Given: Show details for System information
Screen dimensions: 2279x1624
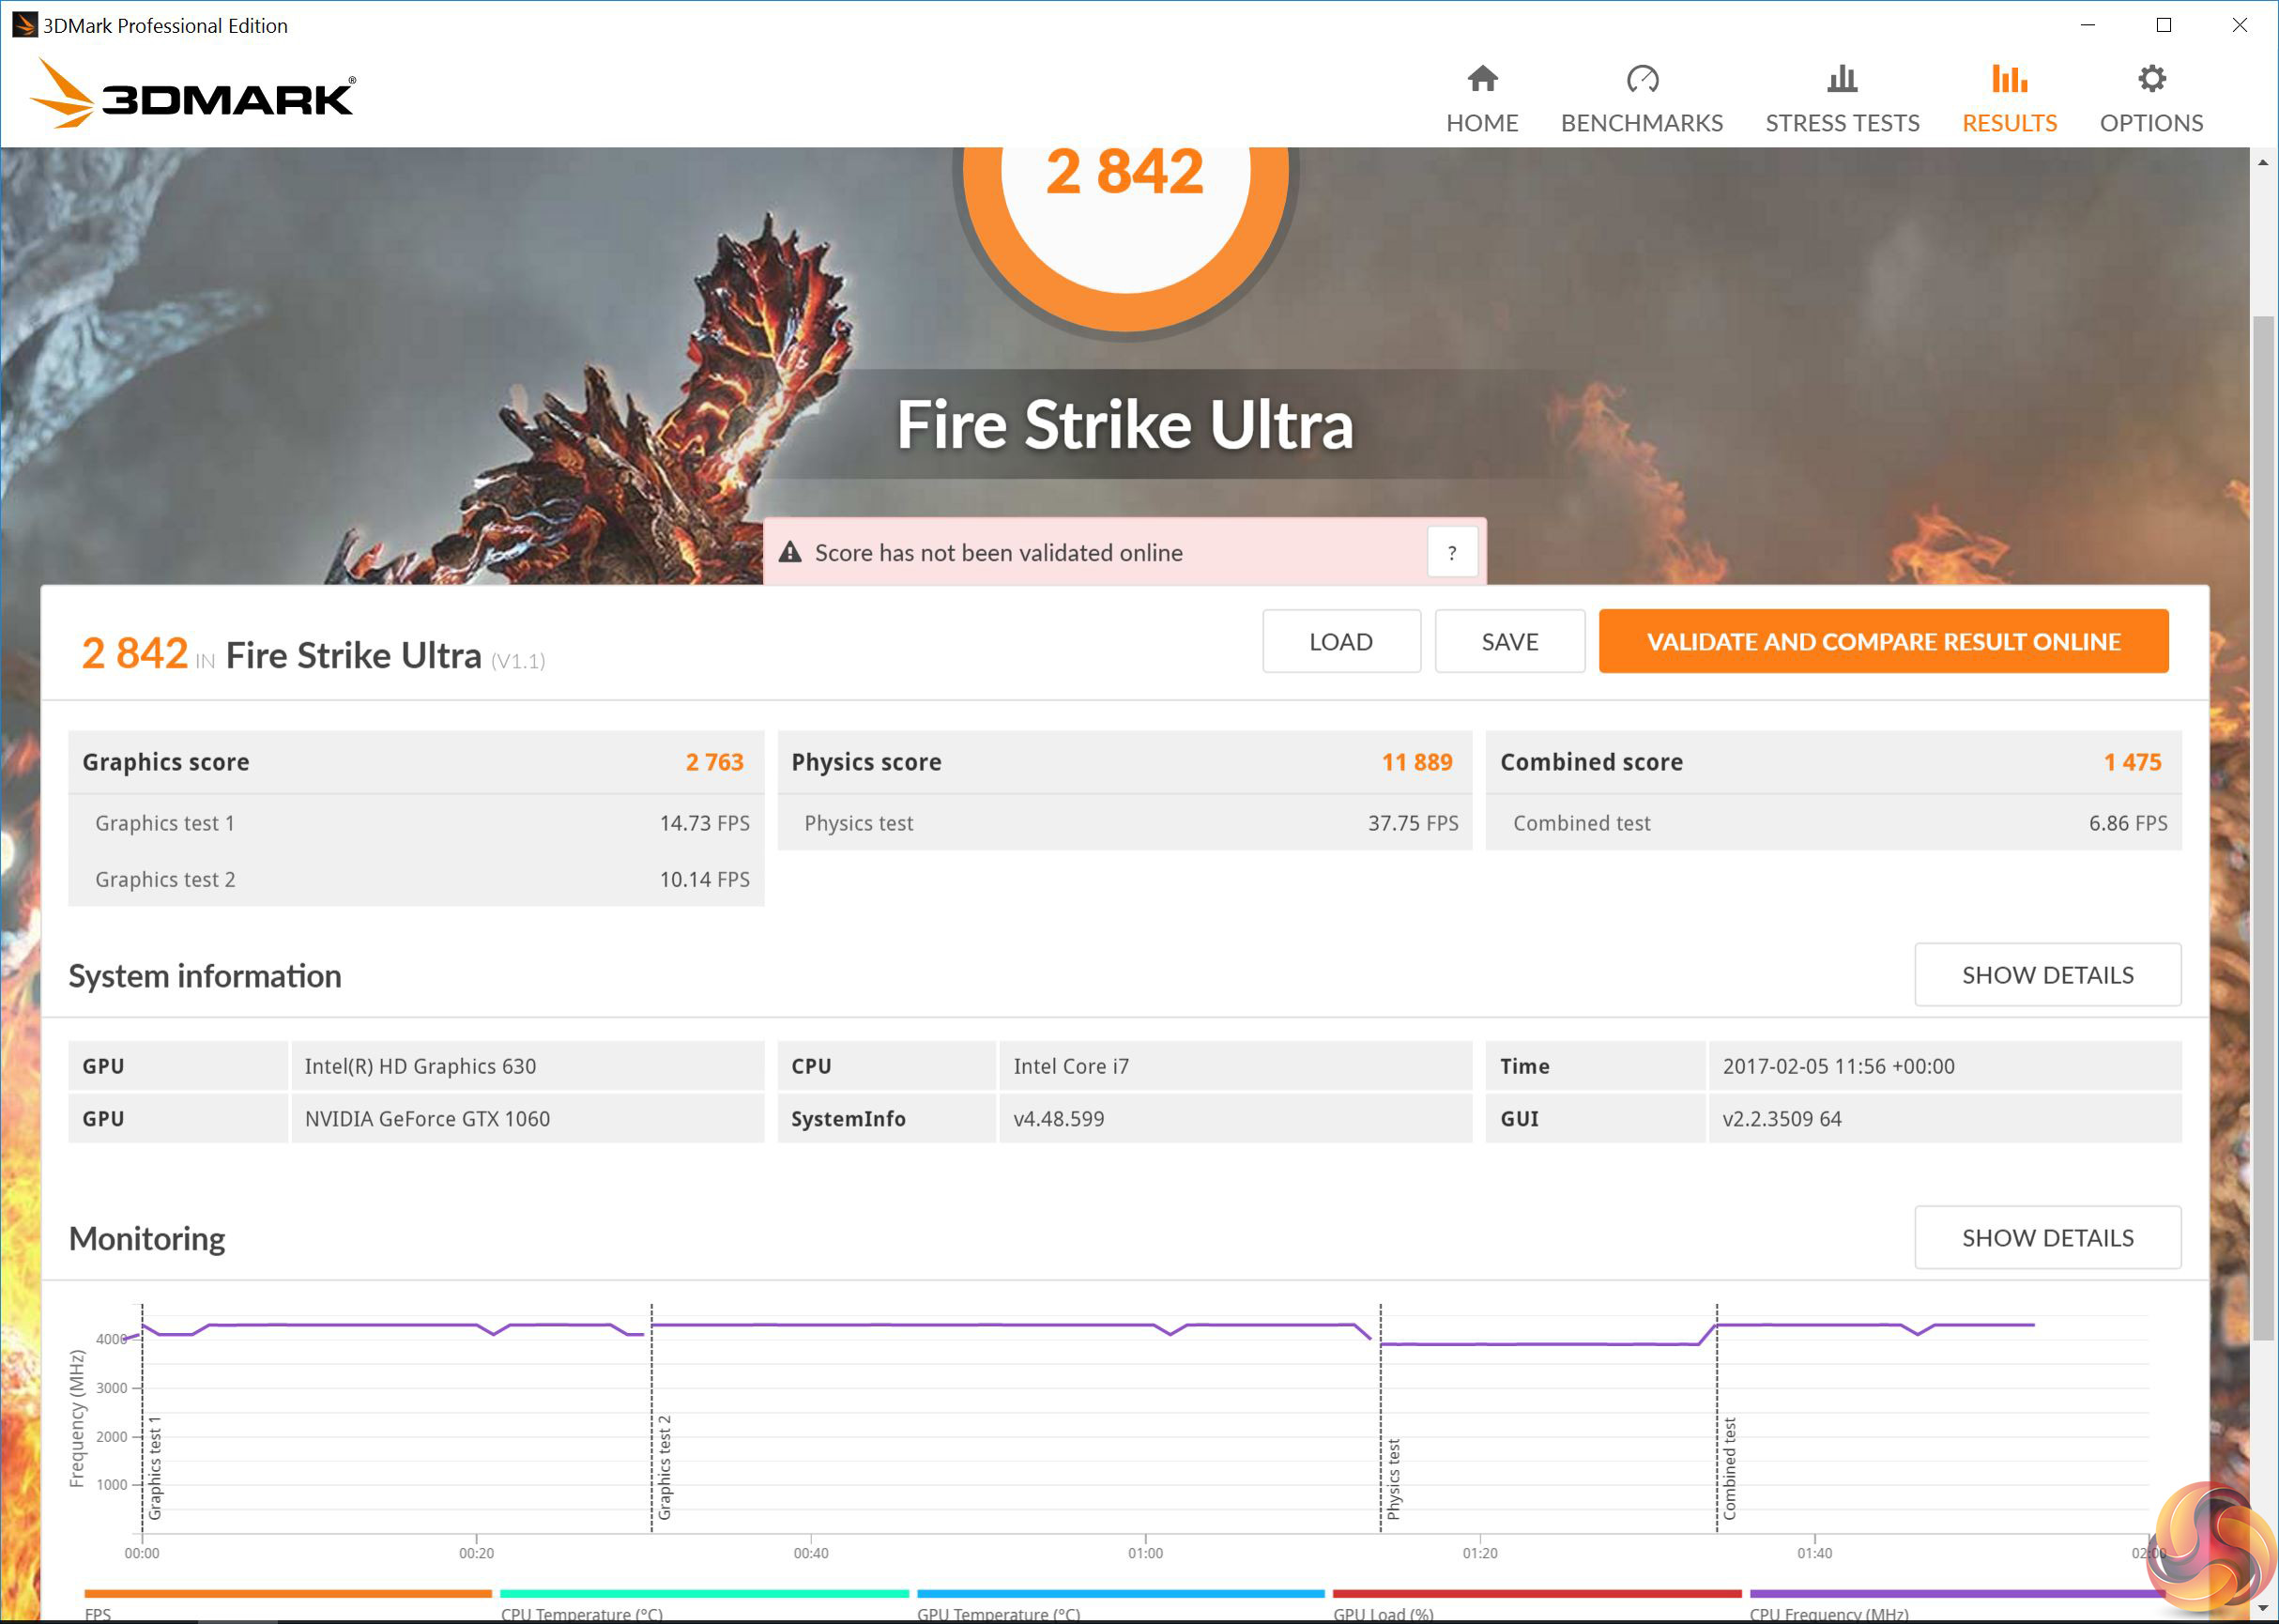Looking at the screenshot, I should tap(2047, 975).
